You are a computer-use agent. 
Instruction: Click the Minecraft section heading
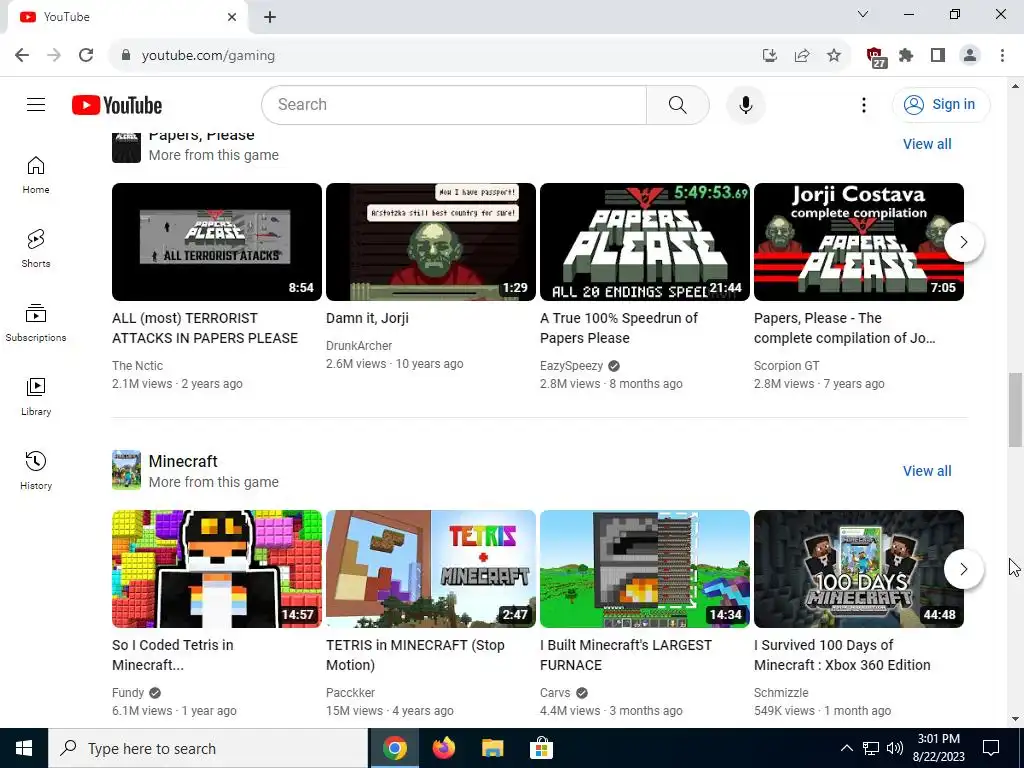point(183,461)
